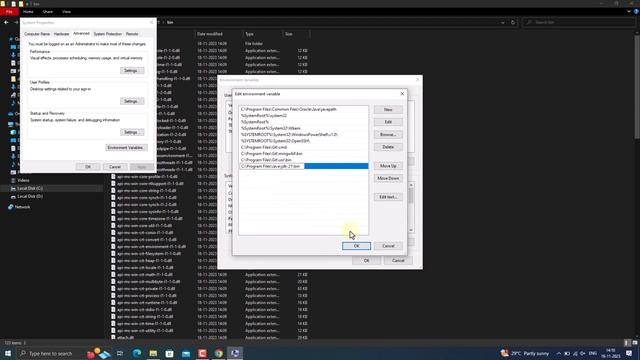The height and width of the screenshot is (360, 640).
Task: Click the weather widget showing Partly sunny
Action: coord(524,353)
